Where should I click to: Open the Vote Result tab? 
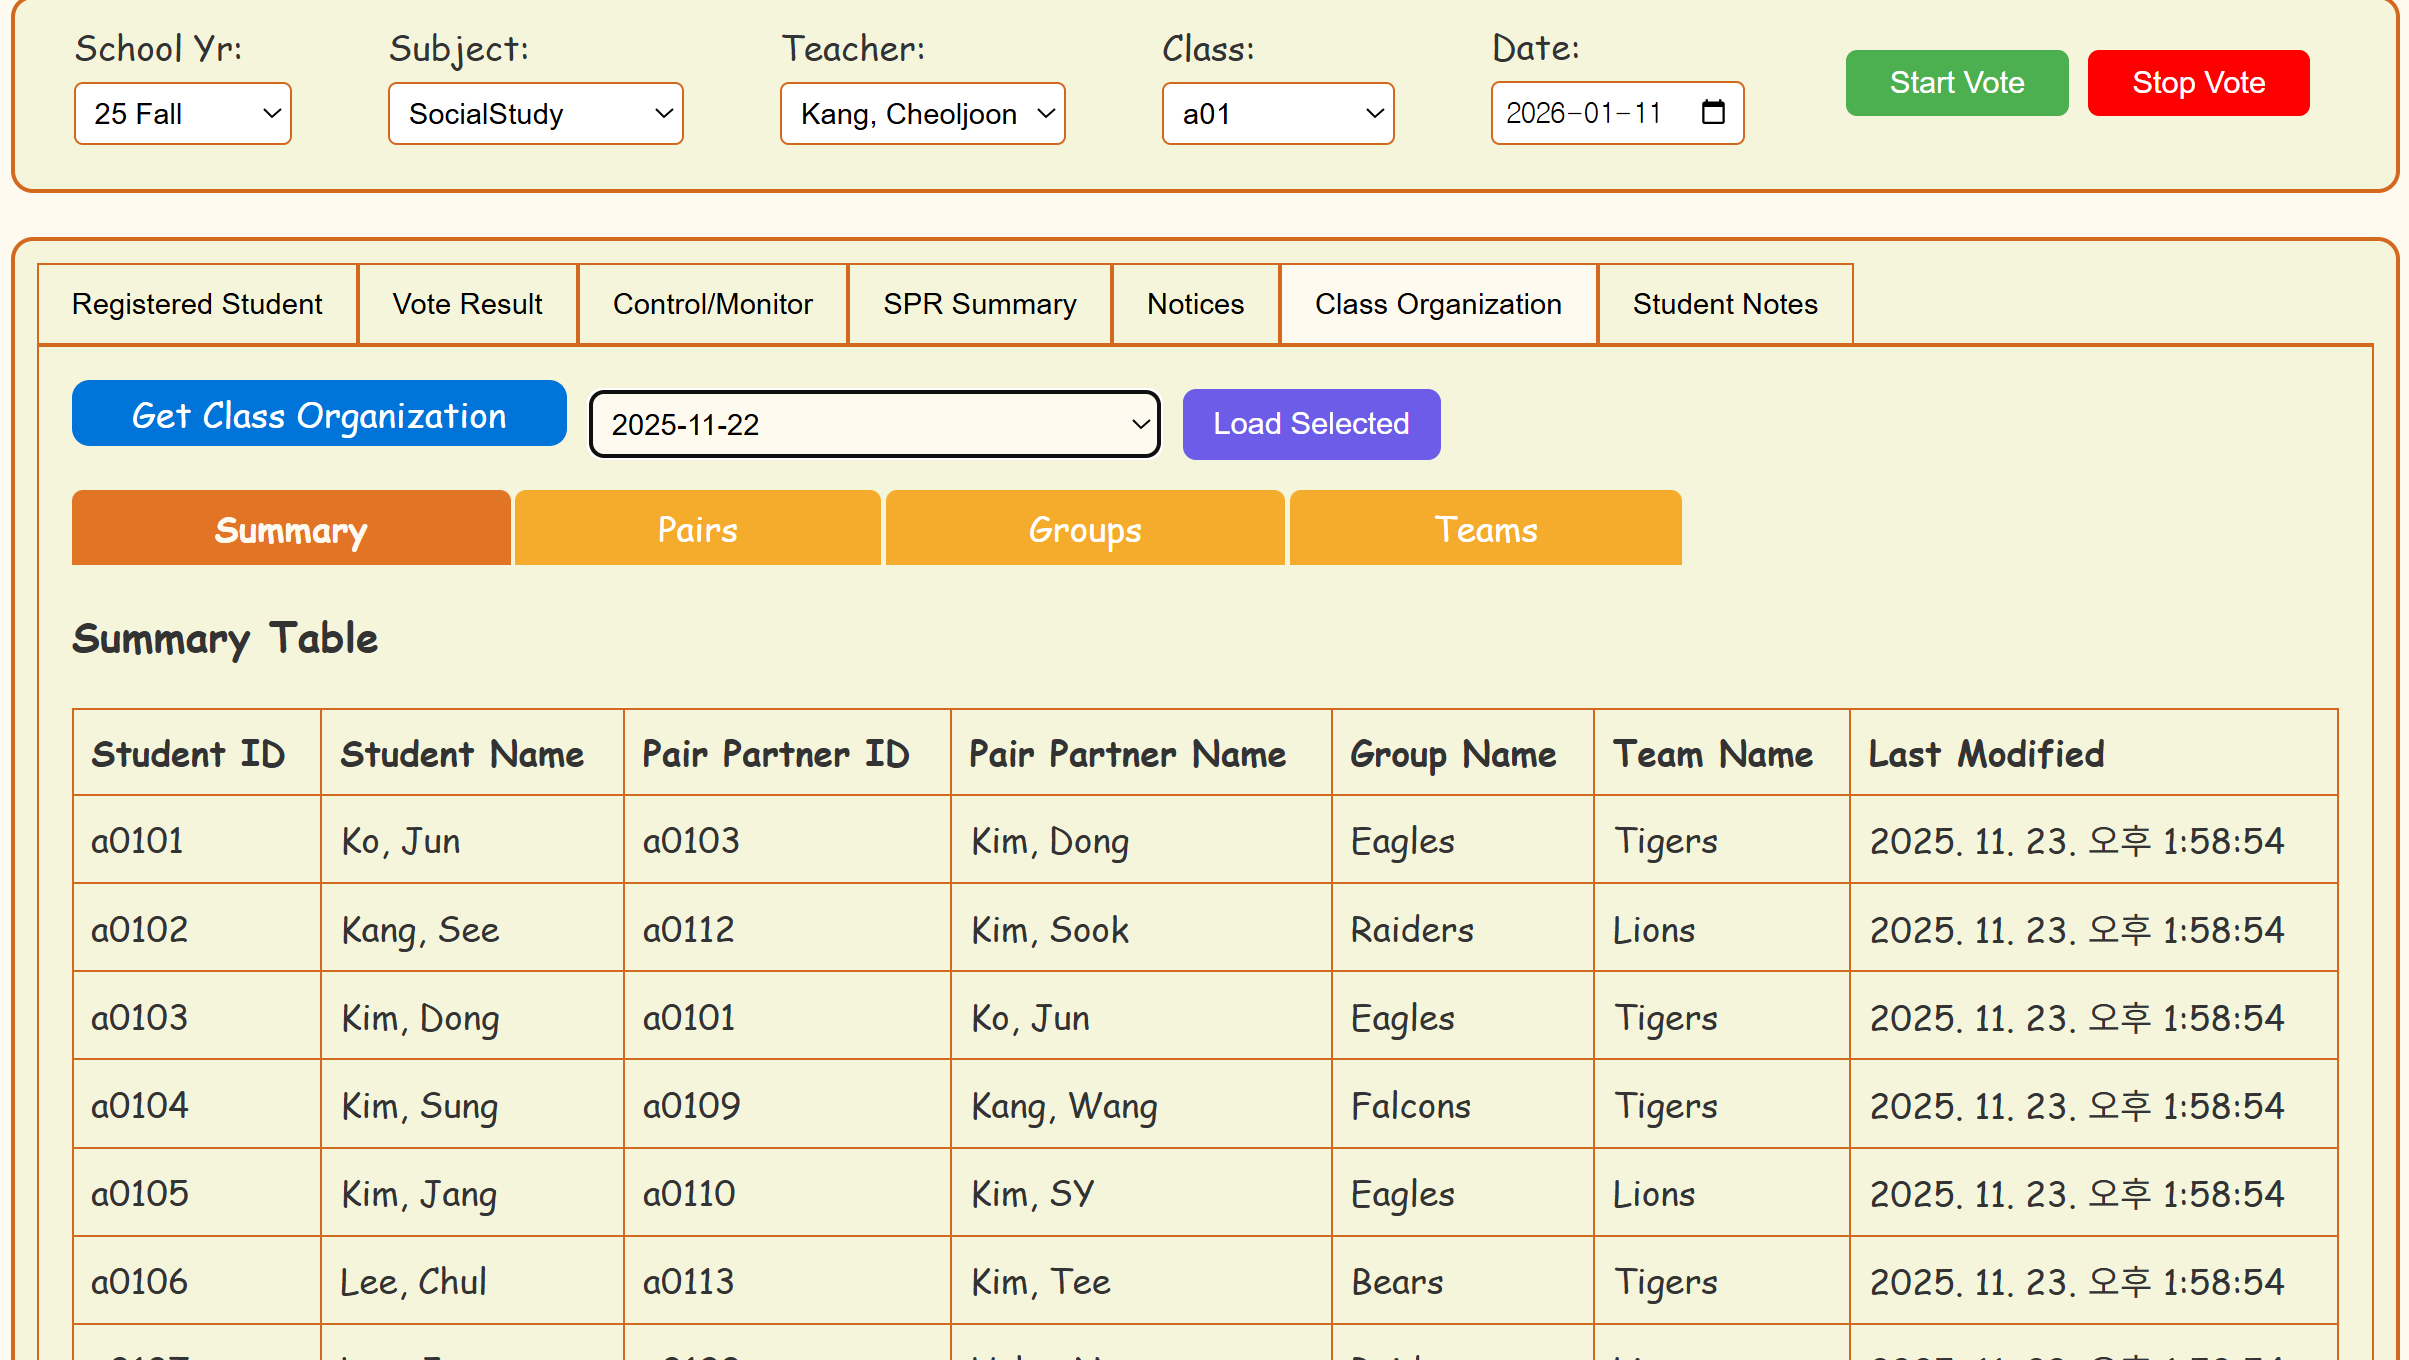coord(467,304)
